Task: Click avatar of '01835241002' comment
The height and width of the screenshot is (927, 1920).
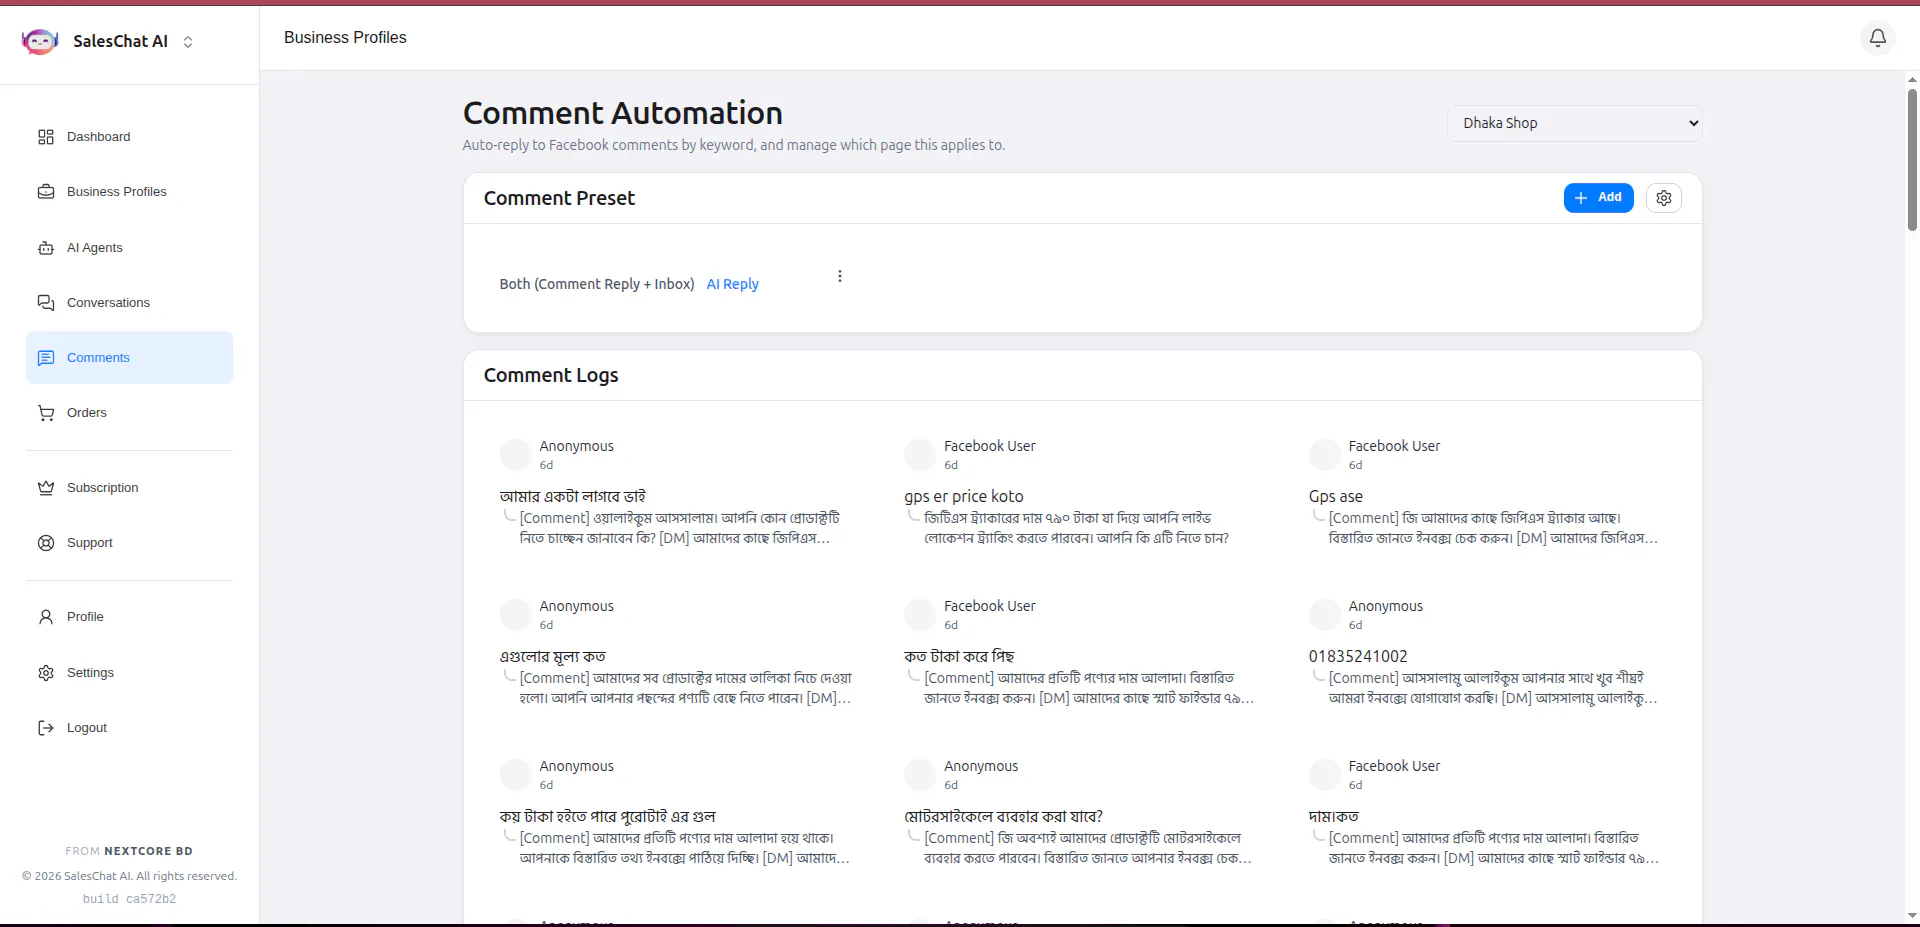Action: (1325, 615)
